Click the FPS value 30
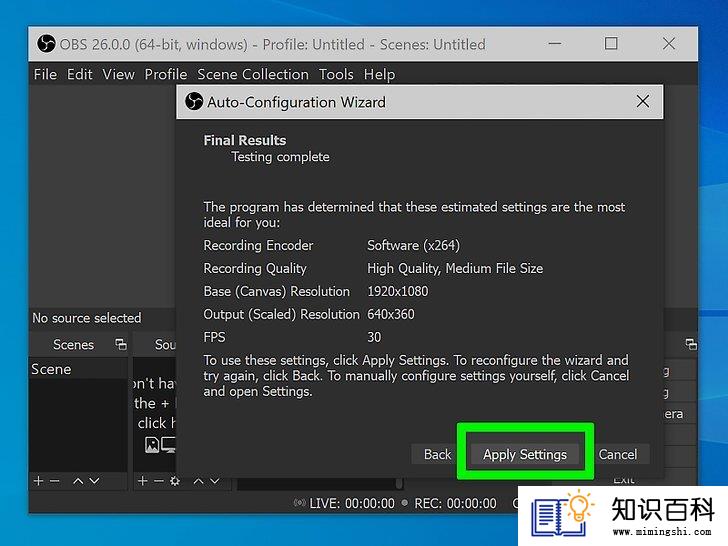728x546 pixels. point(374,337)
